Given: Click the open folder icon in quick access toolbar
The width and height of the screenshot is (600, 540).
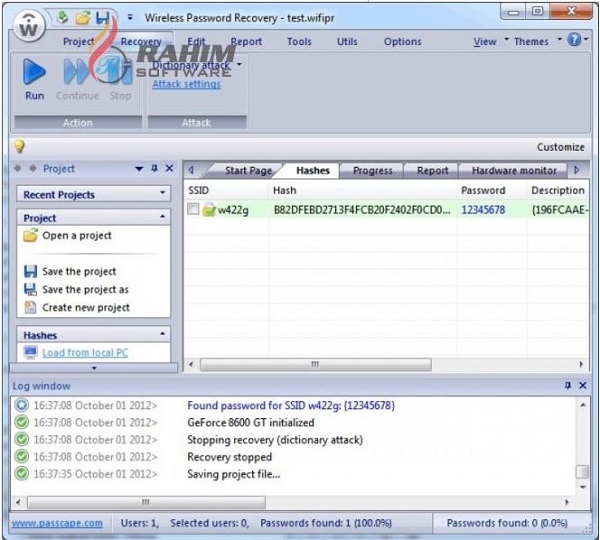Looking at the screenshot, I should (x=82, y=18).
